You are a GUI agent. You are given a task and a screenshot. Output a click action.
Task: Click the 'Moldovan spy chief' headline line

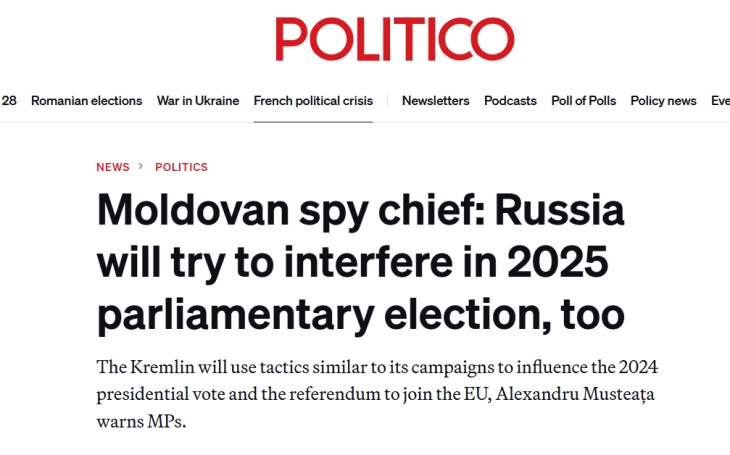coord(360,212)
